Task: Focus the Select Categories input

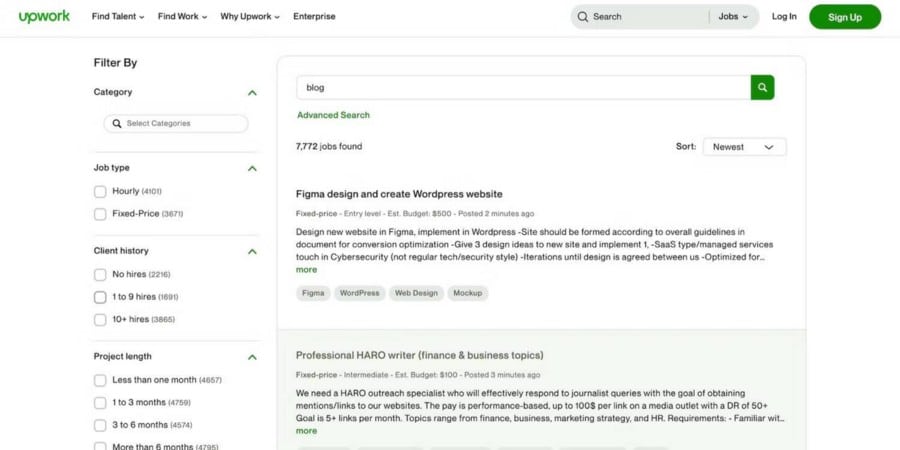Action: pyautogui.click(x=176, y=123)
